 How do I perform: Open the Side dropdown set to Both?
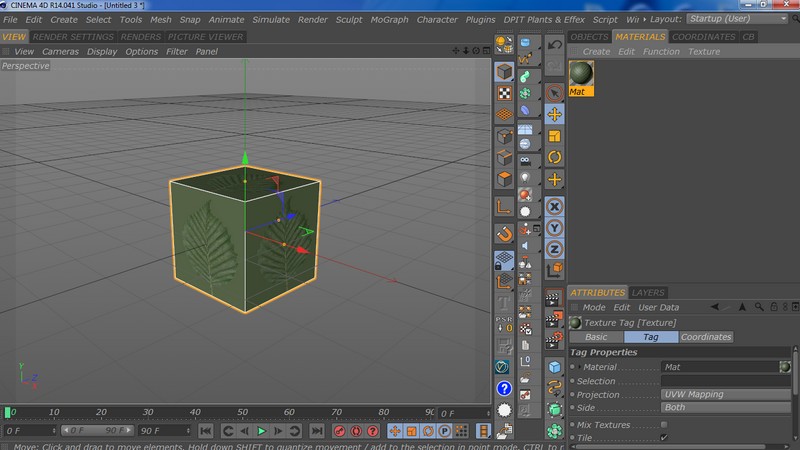click(x=725, y=408)
